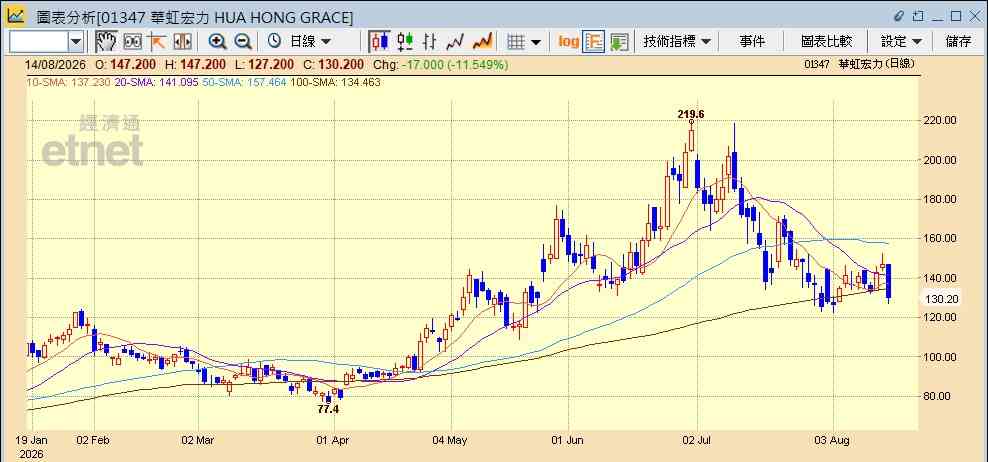
Task: Click the 160.00 price axis label
Action: pyautogui.click(x=941, y=238)
